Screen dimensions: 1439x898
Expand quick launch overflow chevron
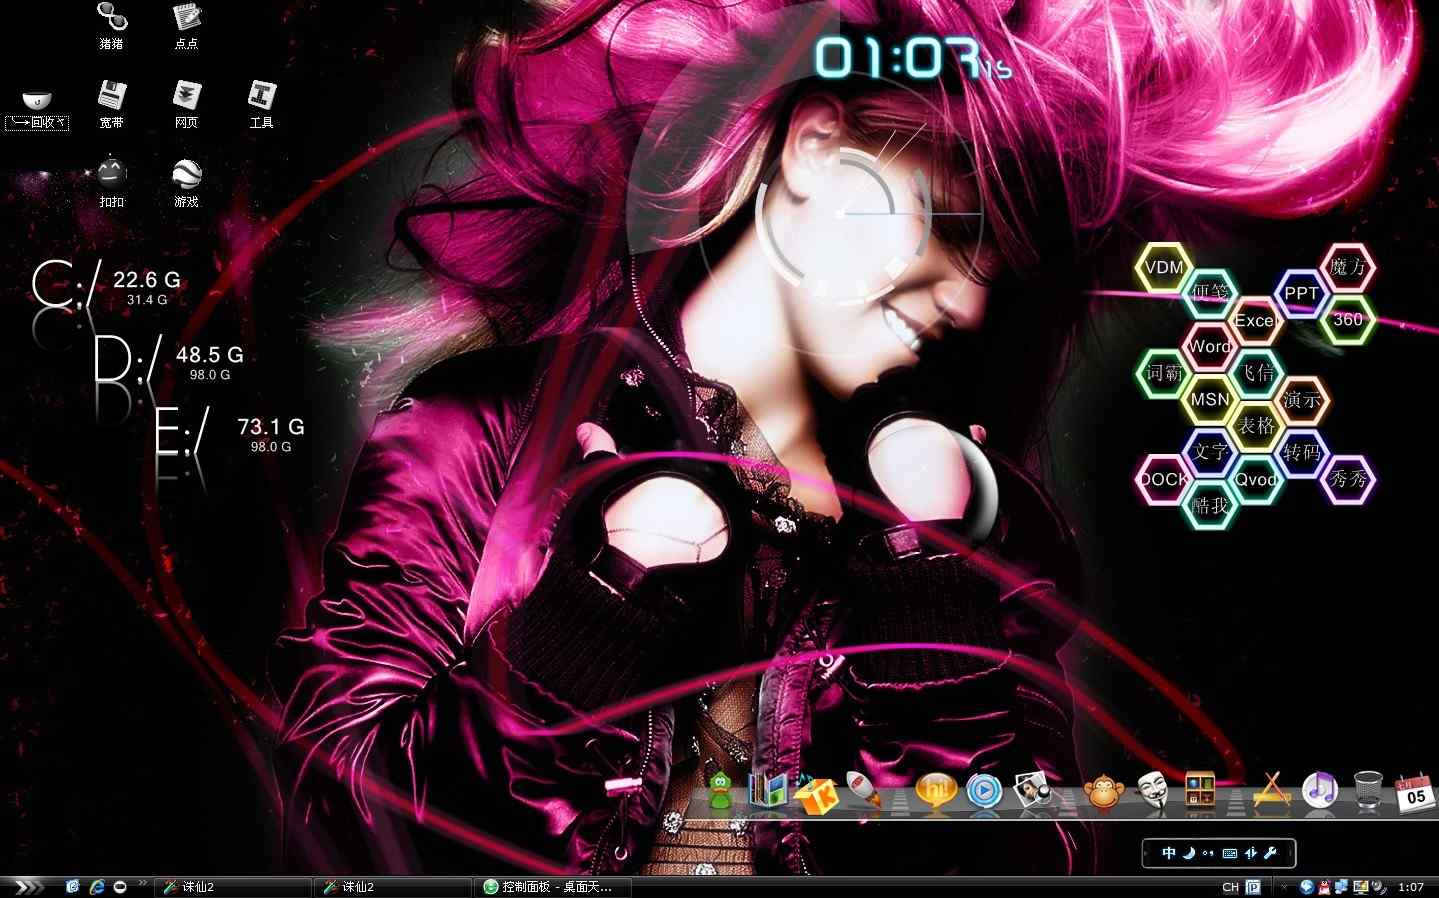tap(142, 883)
